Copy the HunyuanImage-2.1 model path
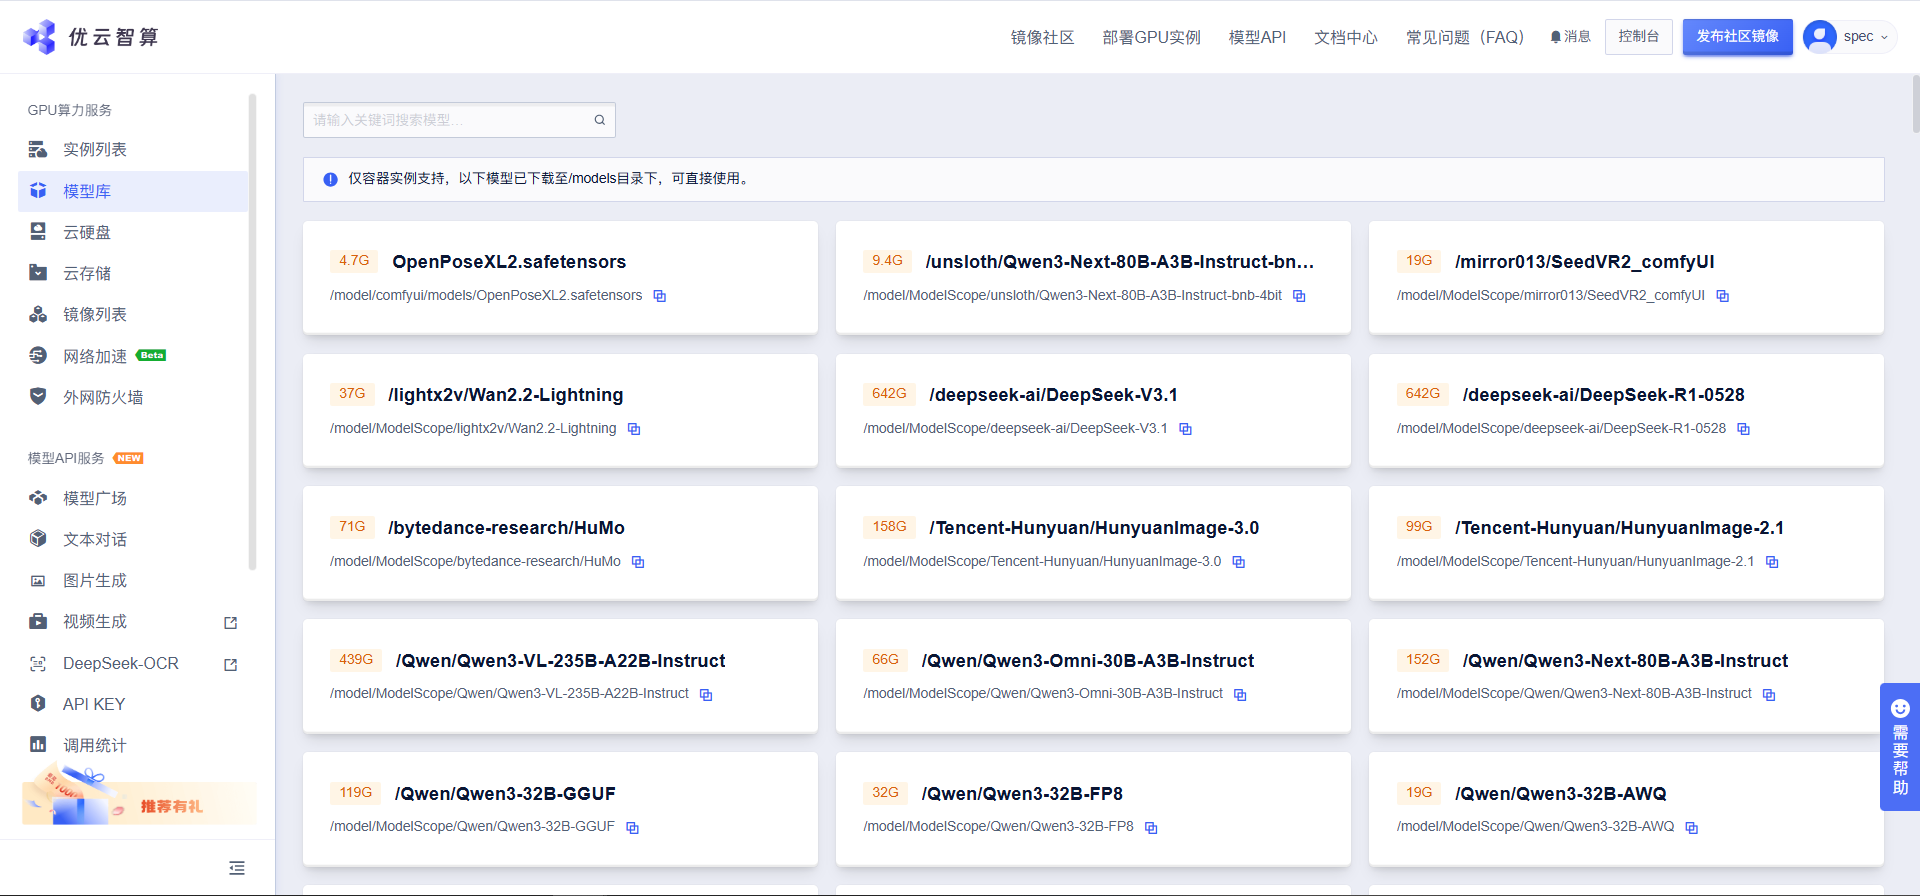The height and width of the screenshot is (896, 1920). coord(1772,562)
